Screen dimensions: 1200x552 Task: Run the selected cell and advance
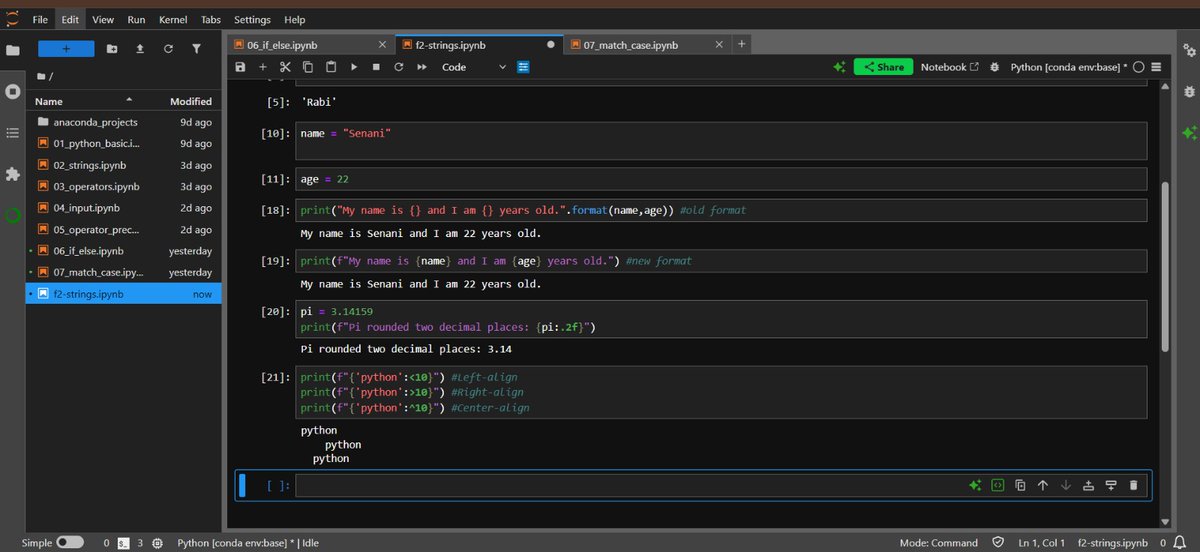tap(353, 67)
